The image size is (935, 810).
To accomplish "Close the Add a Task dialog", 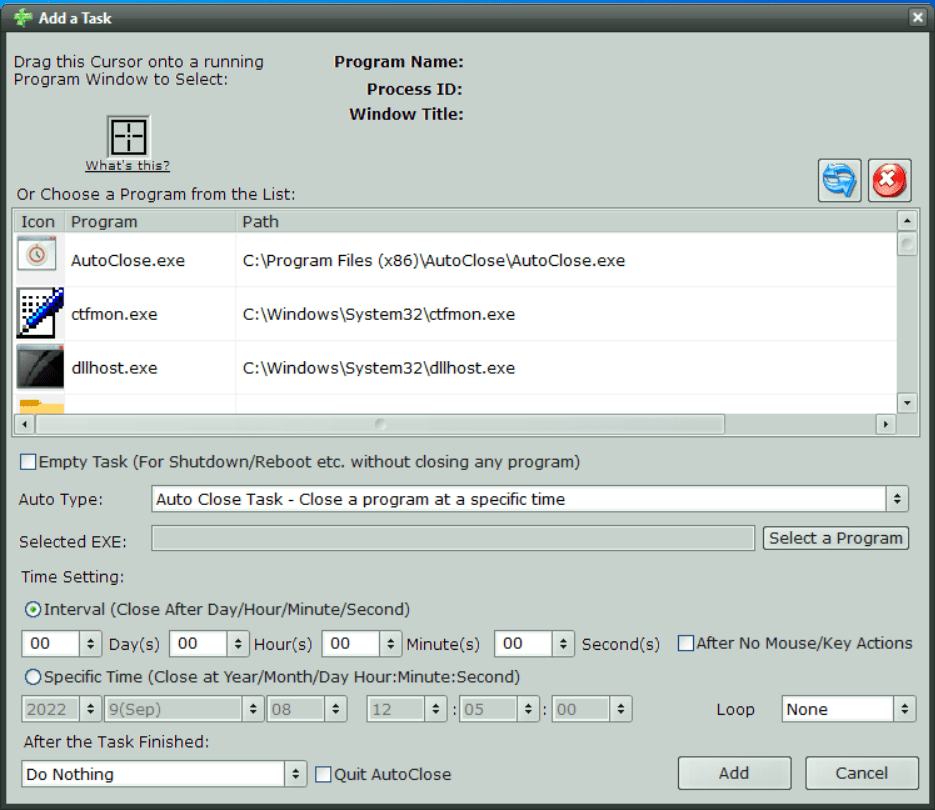I will coord(918,17).
